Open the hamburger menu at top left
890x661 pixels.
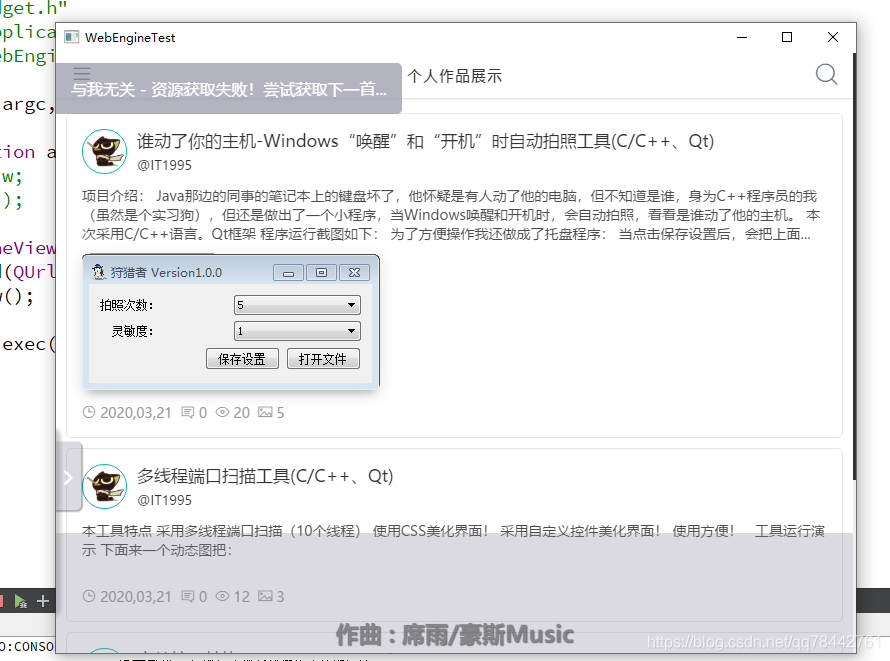81,74
